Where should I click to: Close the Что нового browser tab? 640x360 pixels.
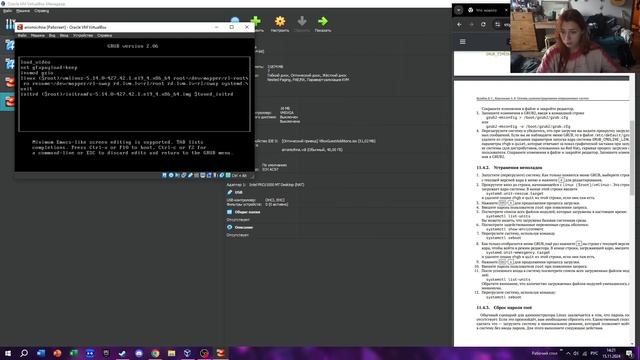pos(507,10)
